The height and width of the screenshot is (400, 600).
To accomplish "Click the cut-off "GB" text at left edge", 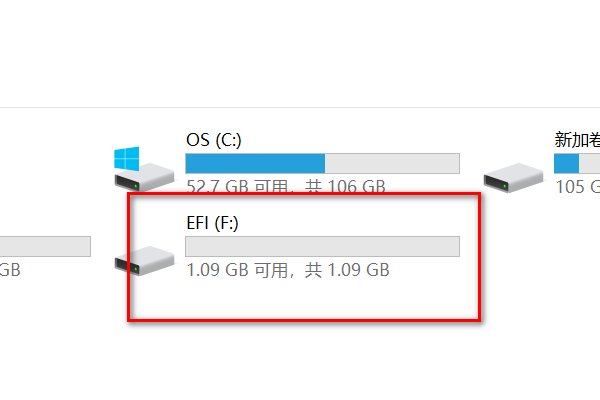I will [10, 270].
